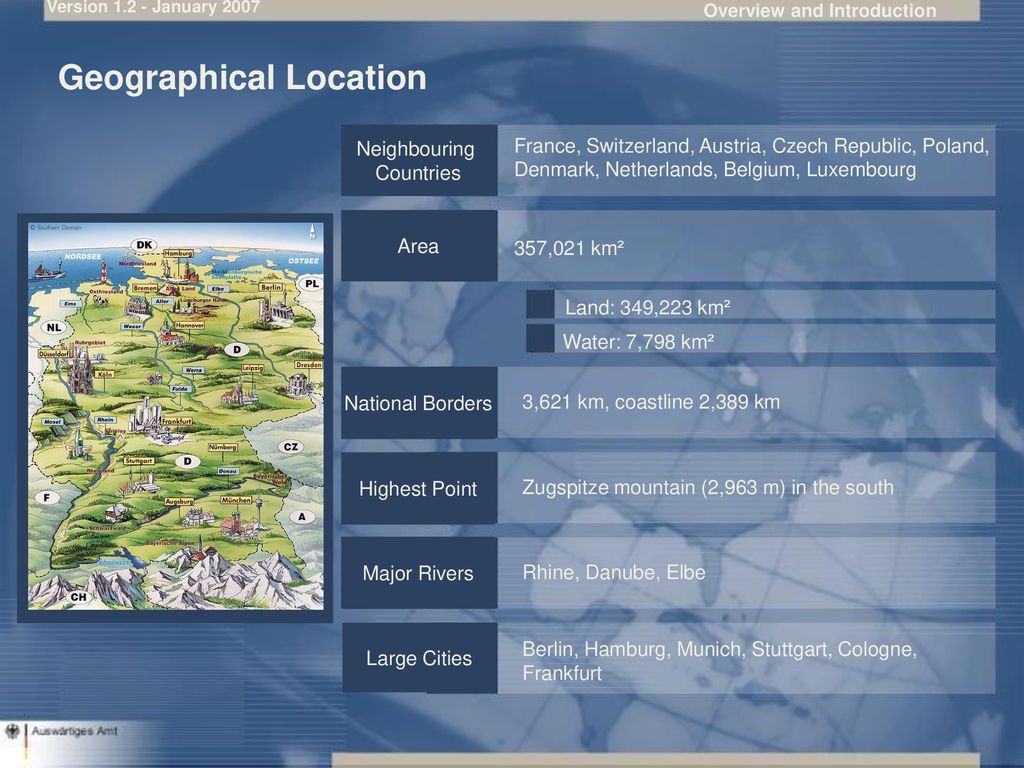Click the square bullet beside Water
Viewport: 1024px width, 768px height.
click(x=540, y=339)
